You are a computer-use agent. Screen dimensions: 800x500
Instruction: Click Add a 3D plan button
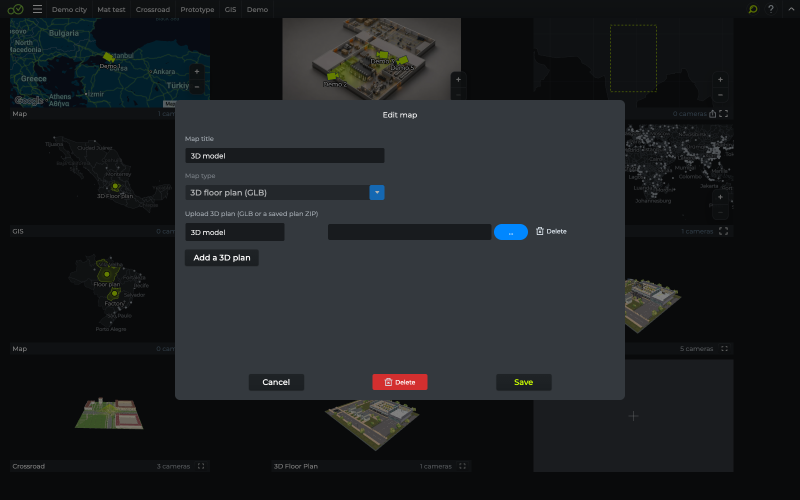[222, 258]
